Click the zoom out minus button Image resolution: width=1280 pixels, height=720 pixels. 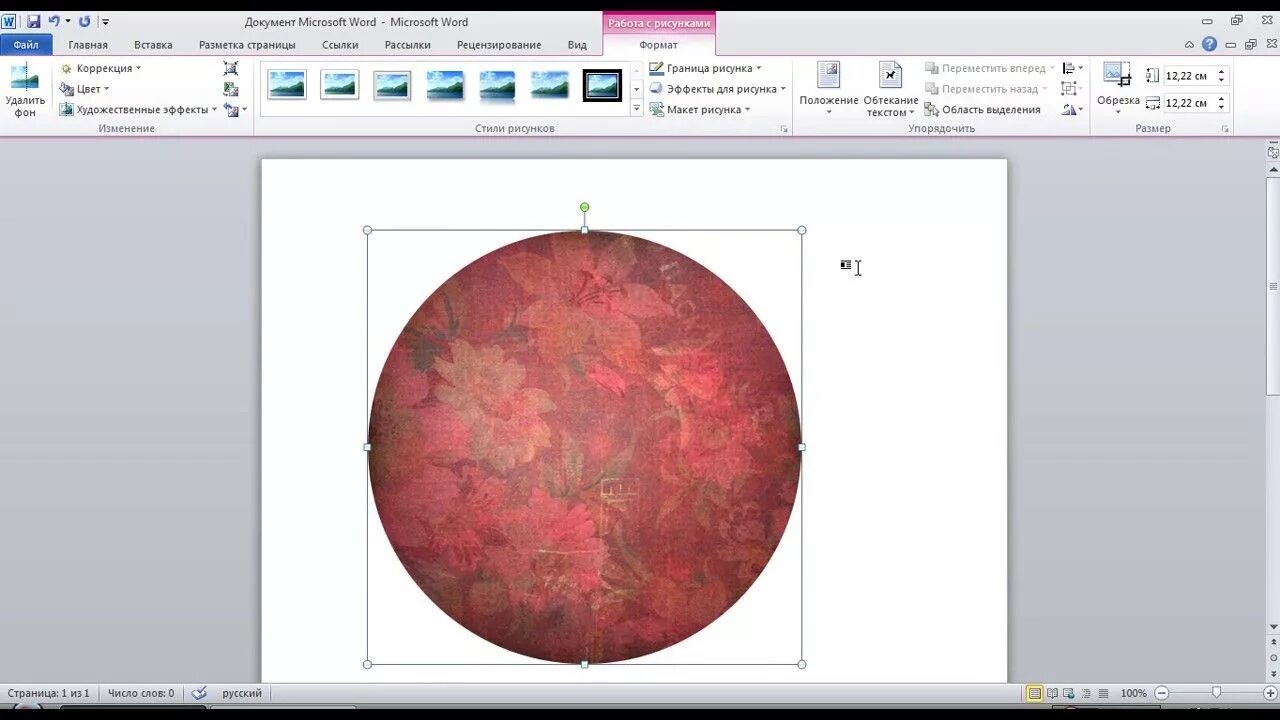coord(1162,693)
